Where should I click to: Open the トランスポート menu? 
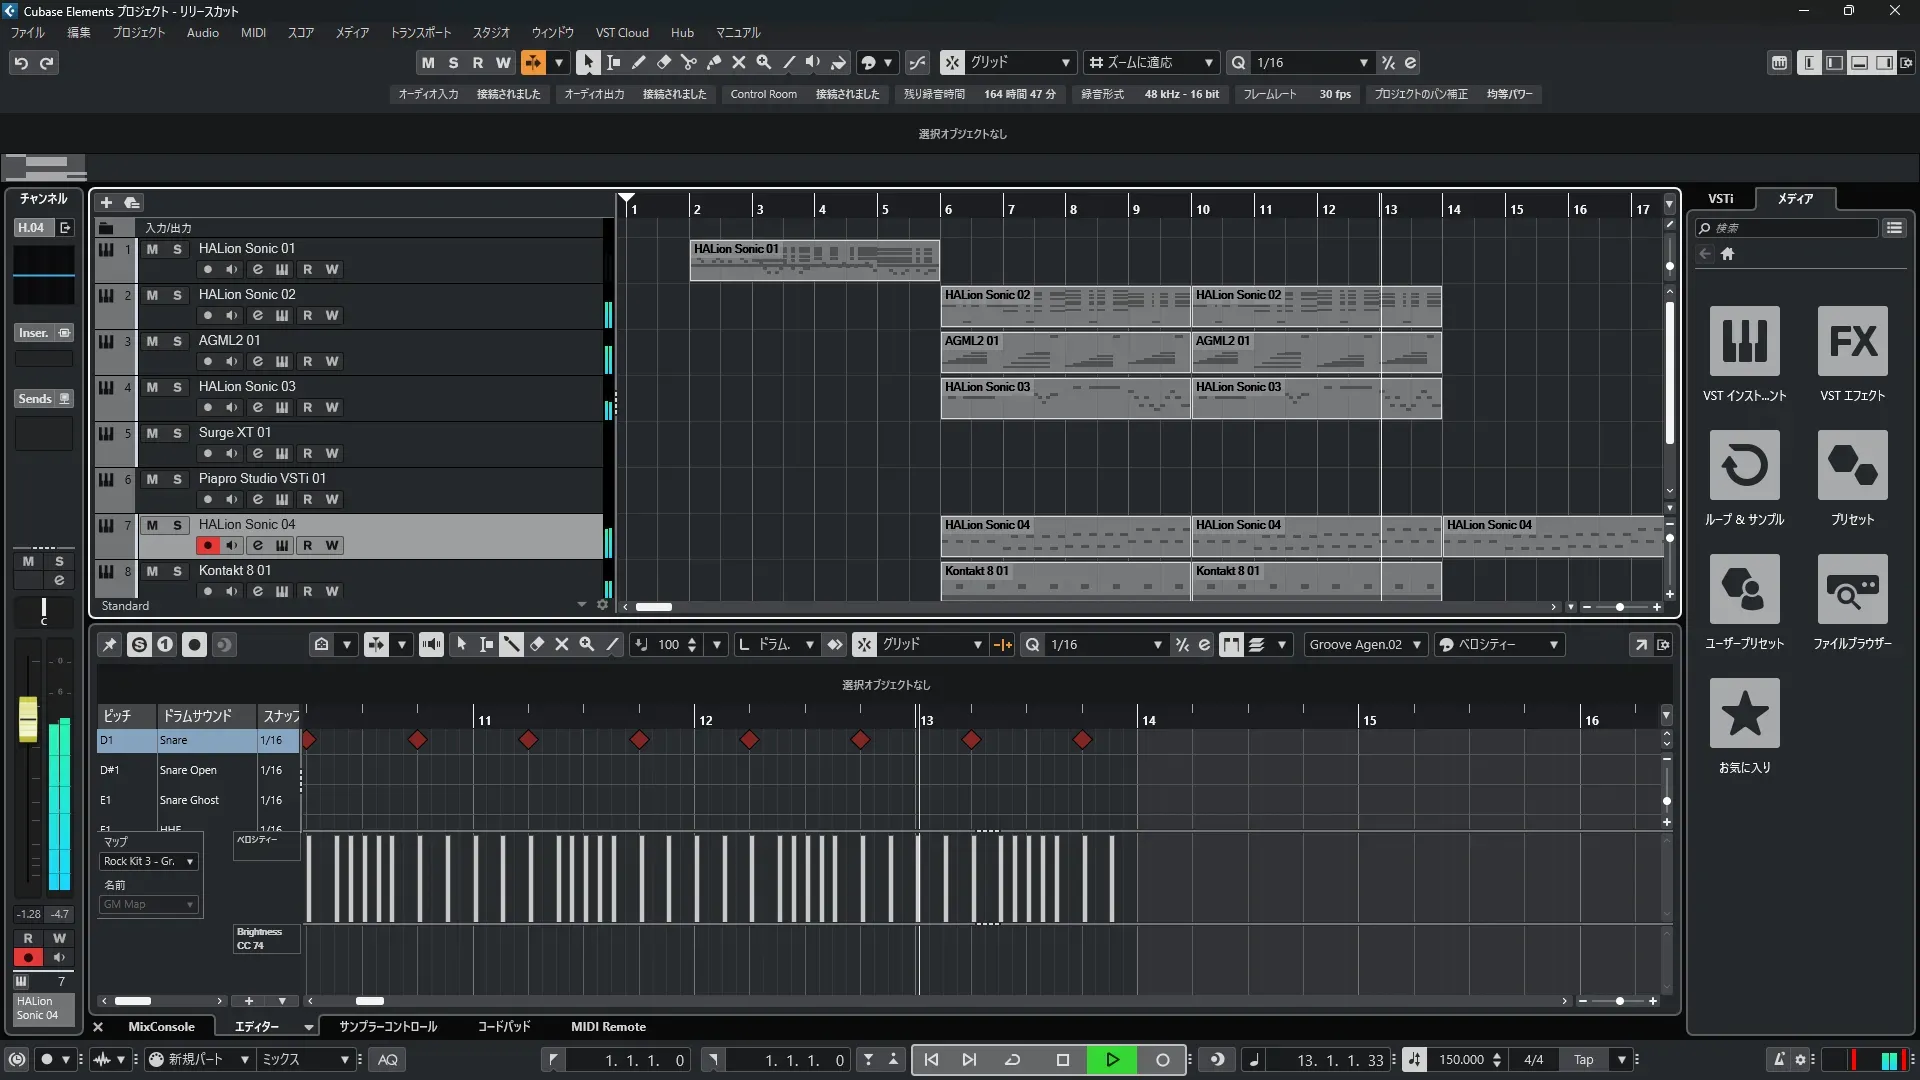click(420, 33)
